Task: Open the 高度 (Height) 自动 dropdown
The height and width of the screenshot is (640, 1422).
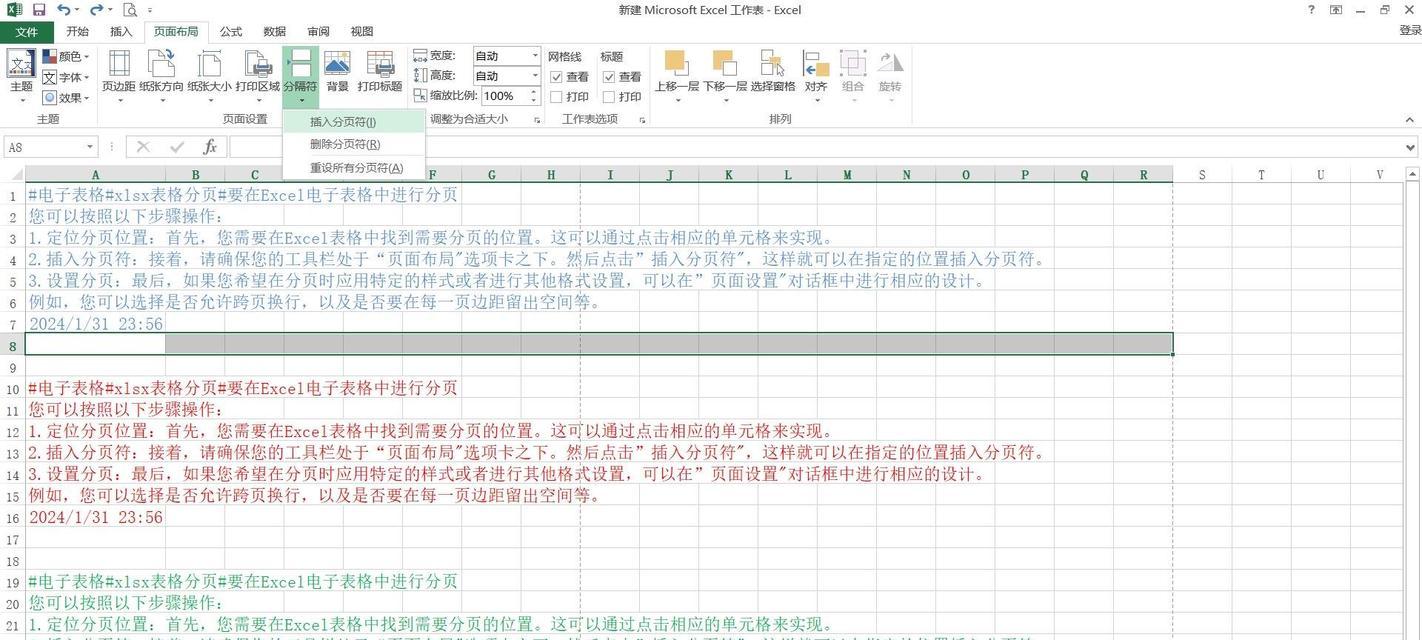Action: coord(535,76)
